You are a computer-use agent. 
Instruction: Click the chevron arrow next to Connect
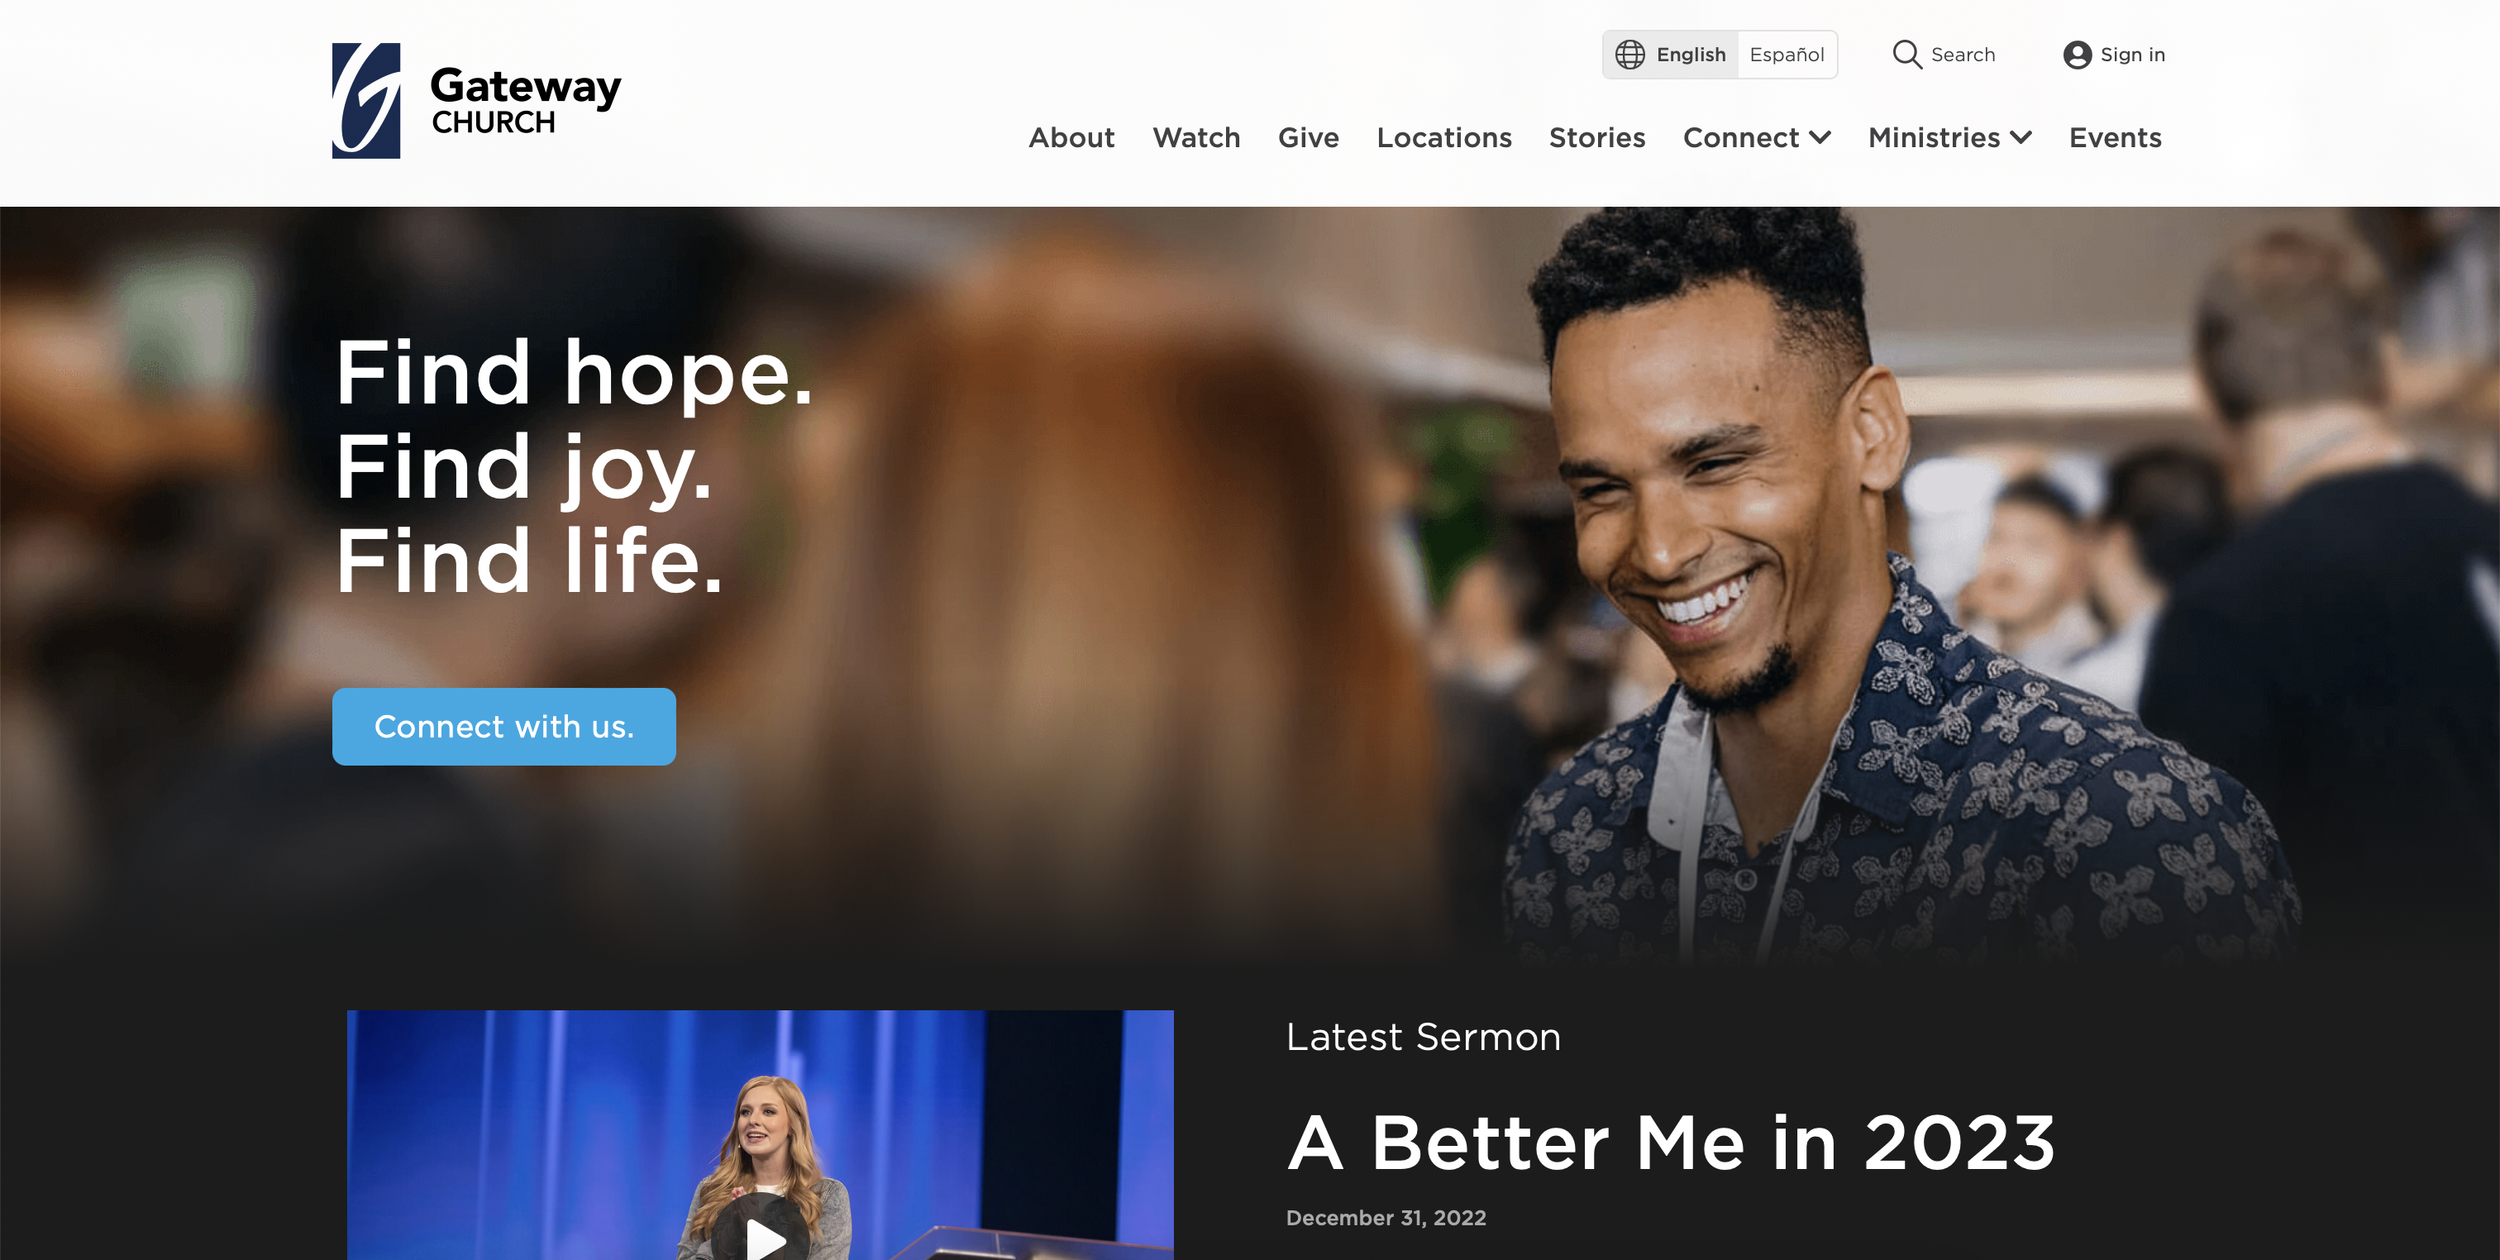coord(1820,138)
